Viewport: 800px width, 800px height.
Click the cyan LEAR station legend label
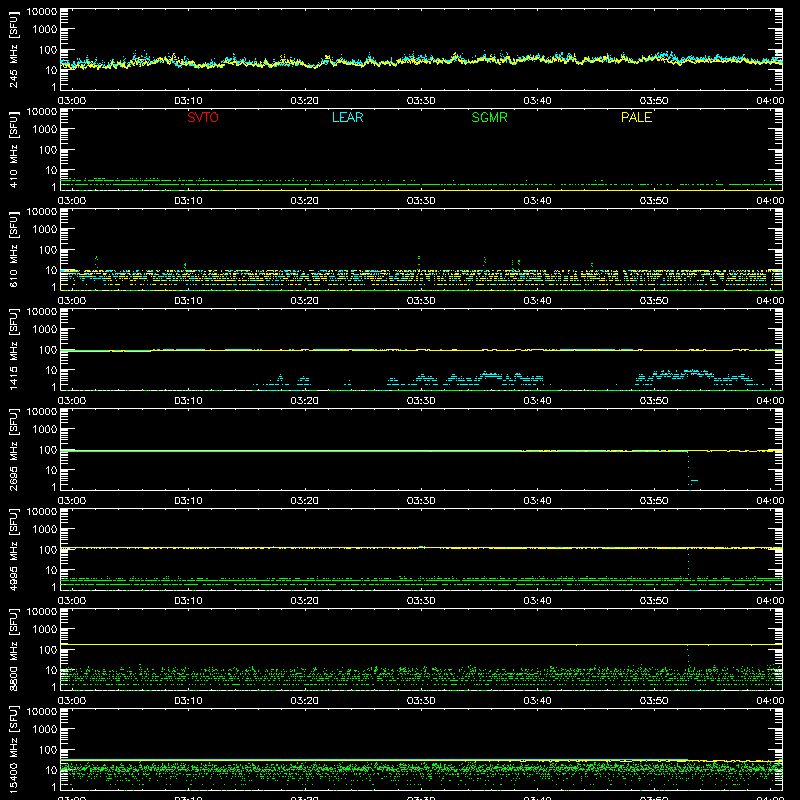click(x=347, y=117)
